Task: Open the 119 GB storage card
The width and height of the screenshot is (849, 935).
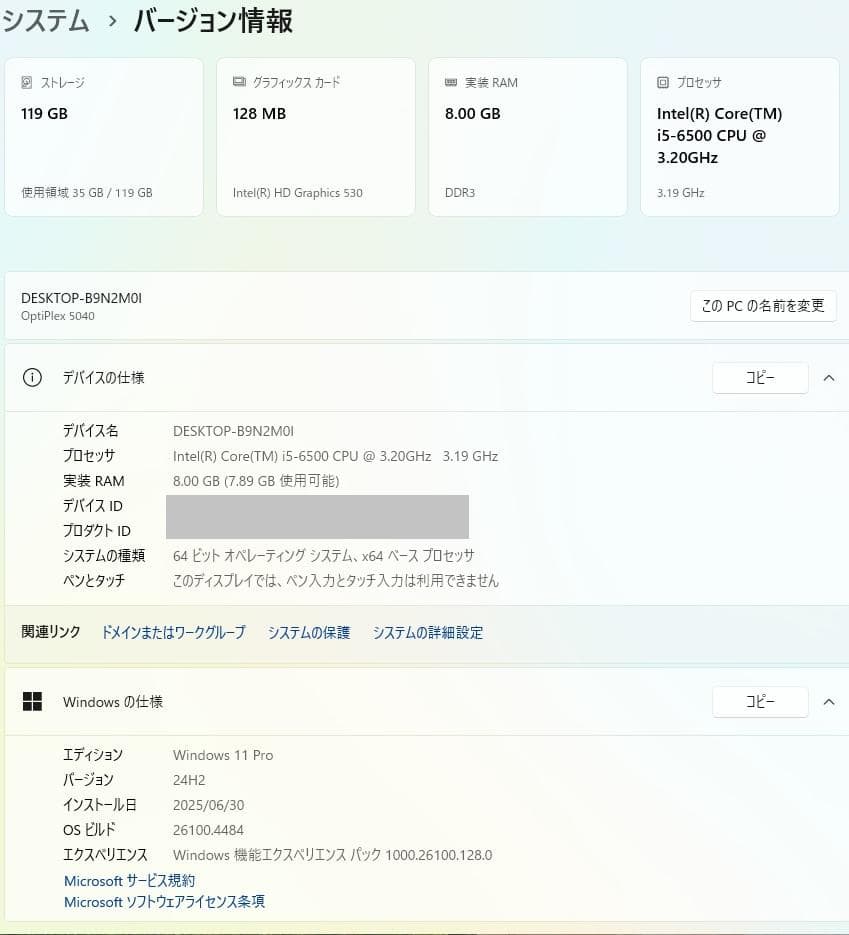Action: (x=104, y=137)
